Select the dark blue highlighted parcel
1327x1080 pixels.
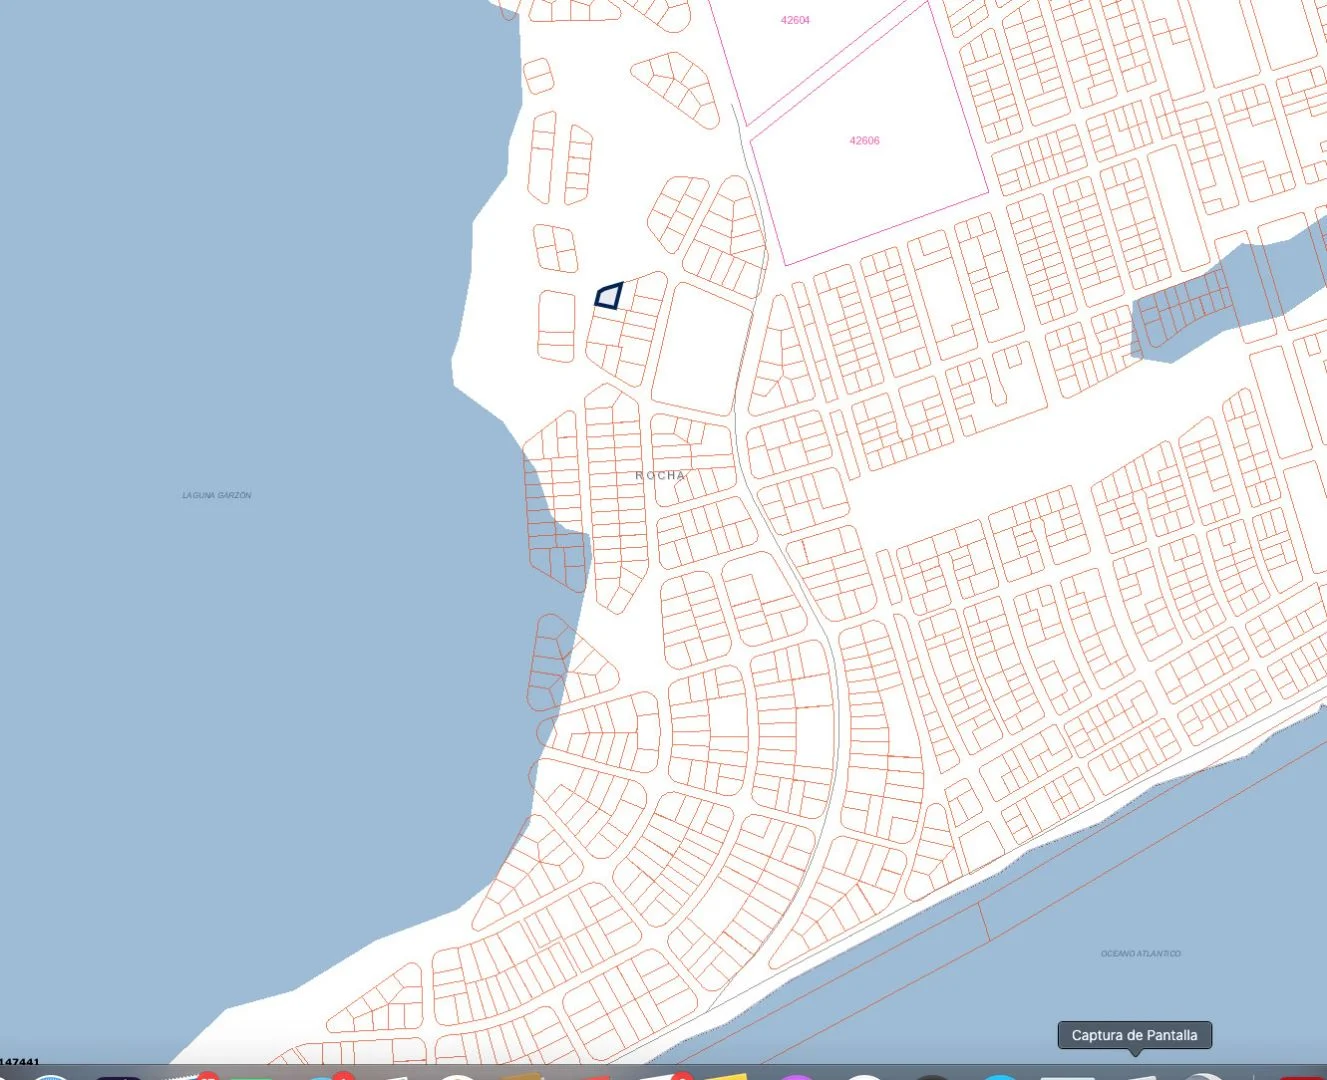(608, 297)
